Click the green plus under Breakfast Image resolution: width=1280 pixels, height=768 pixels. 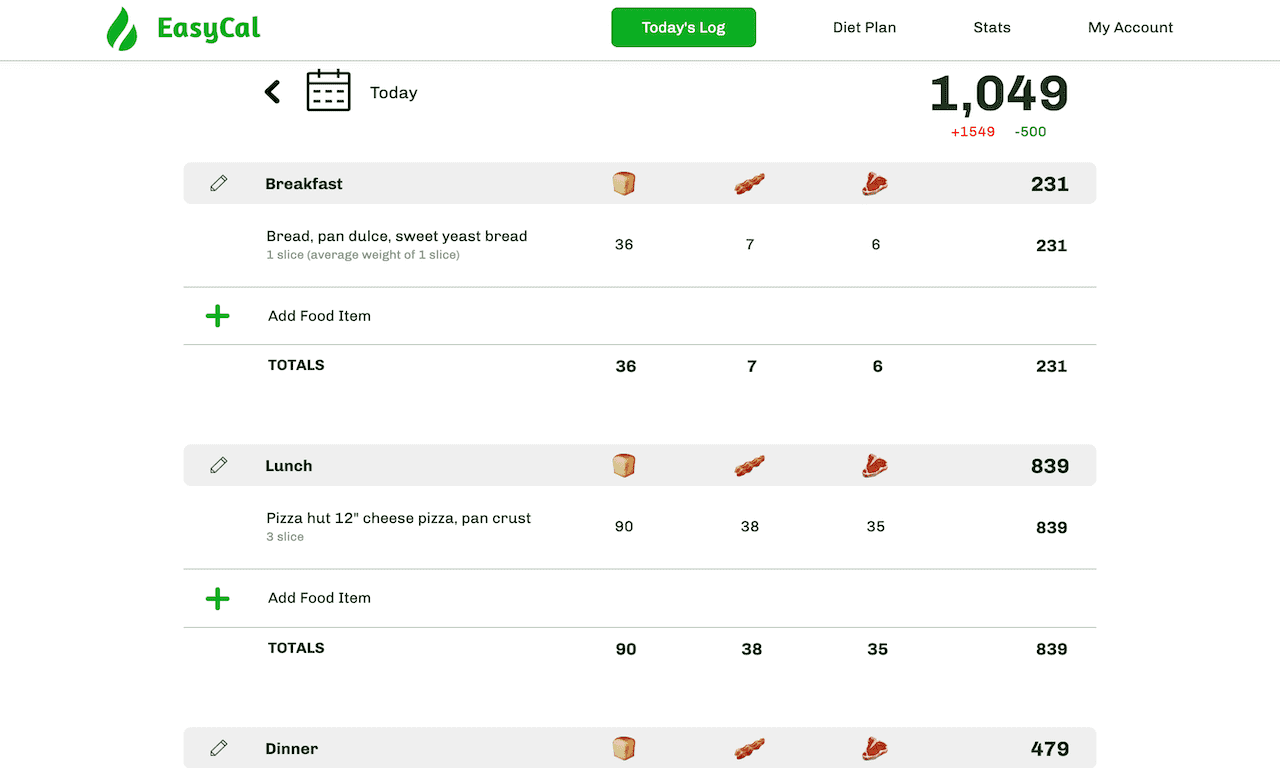[x=217, y=316]
